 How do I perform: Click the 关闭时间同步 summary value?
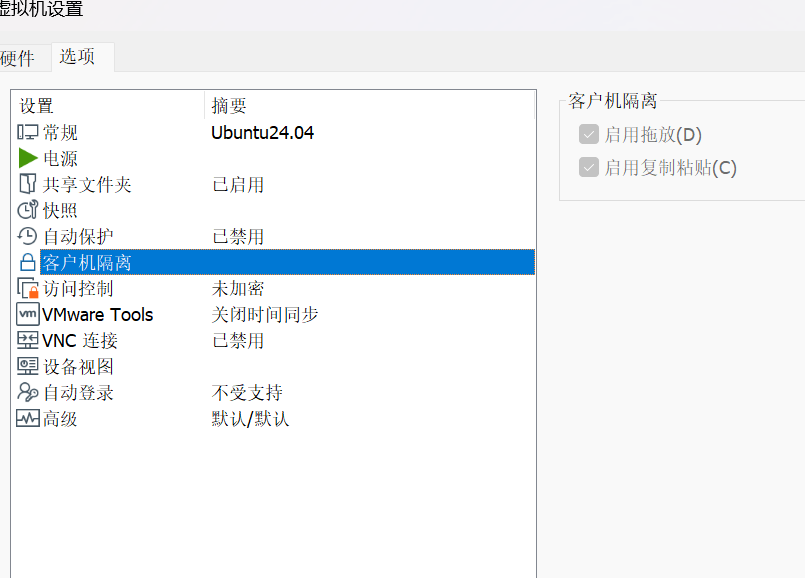265,315
